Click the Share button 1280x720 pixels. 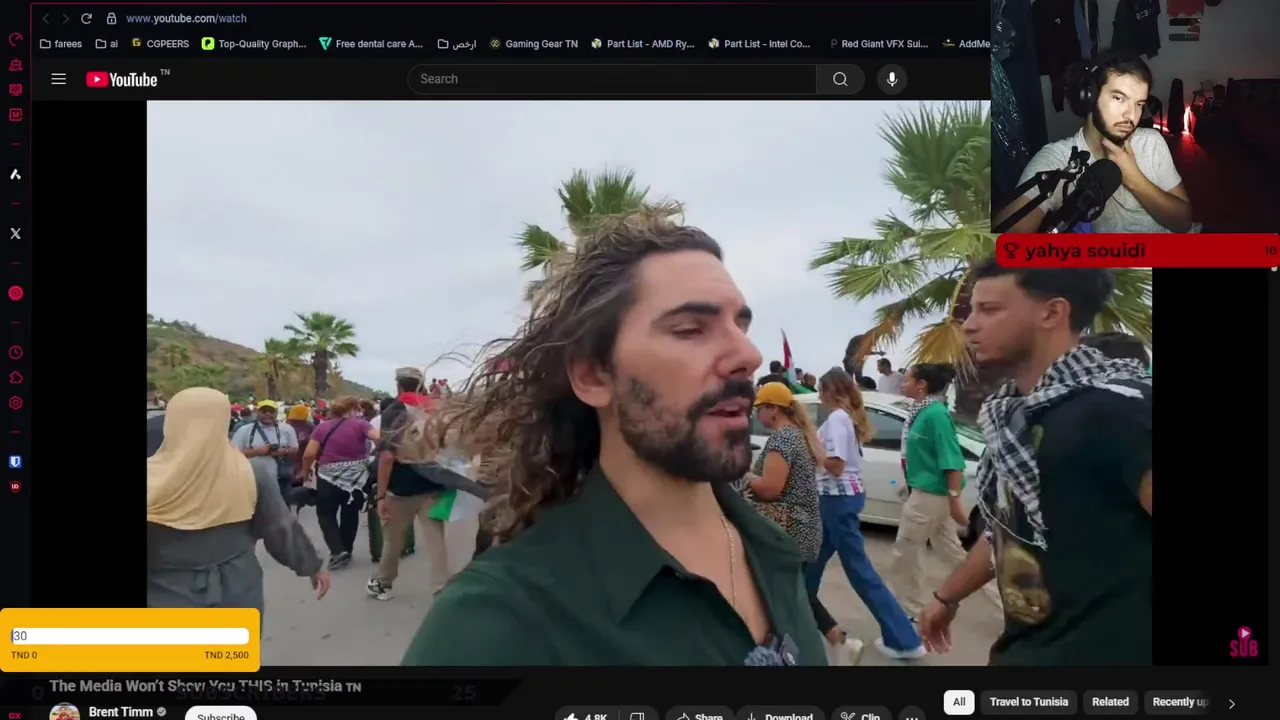(698, 716)
